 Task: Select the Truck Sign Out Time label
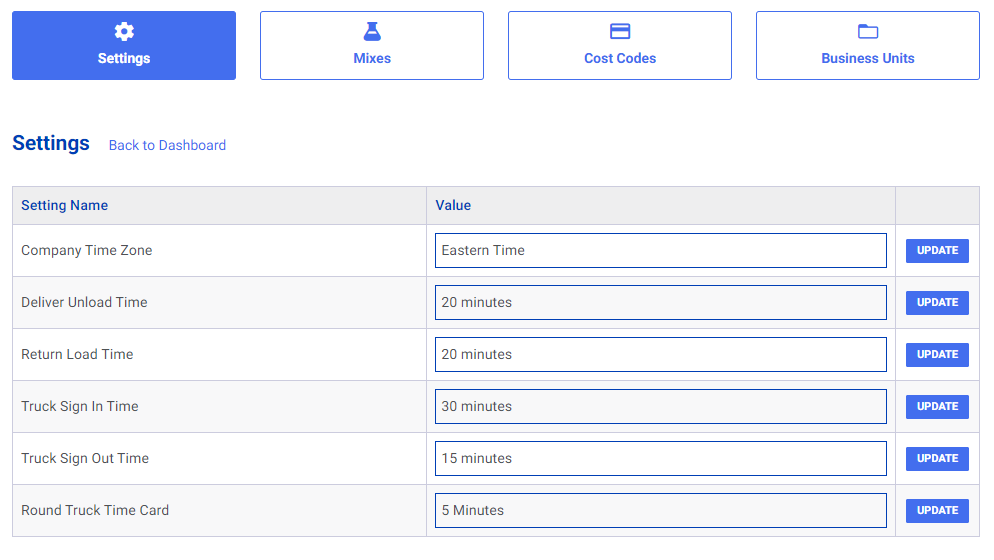(85, 459)
